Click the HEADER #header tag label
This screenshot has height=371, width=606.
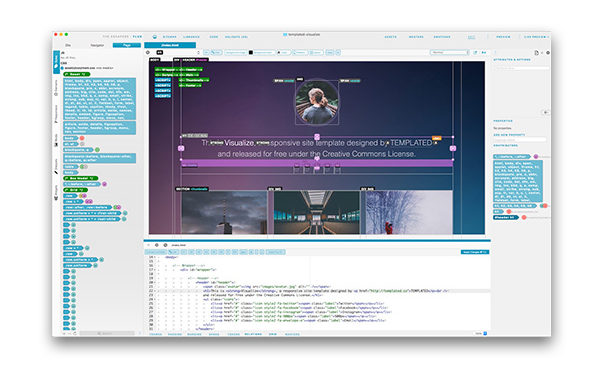[195, 60]
